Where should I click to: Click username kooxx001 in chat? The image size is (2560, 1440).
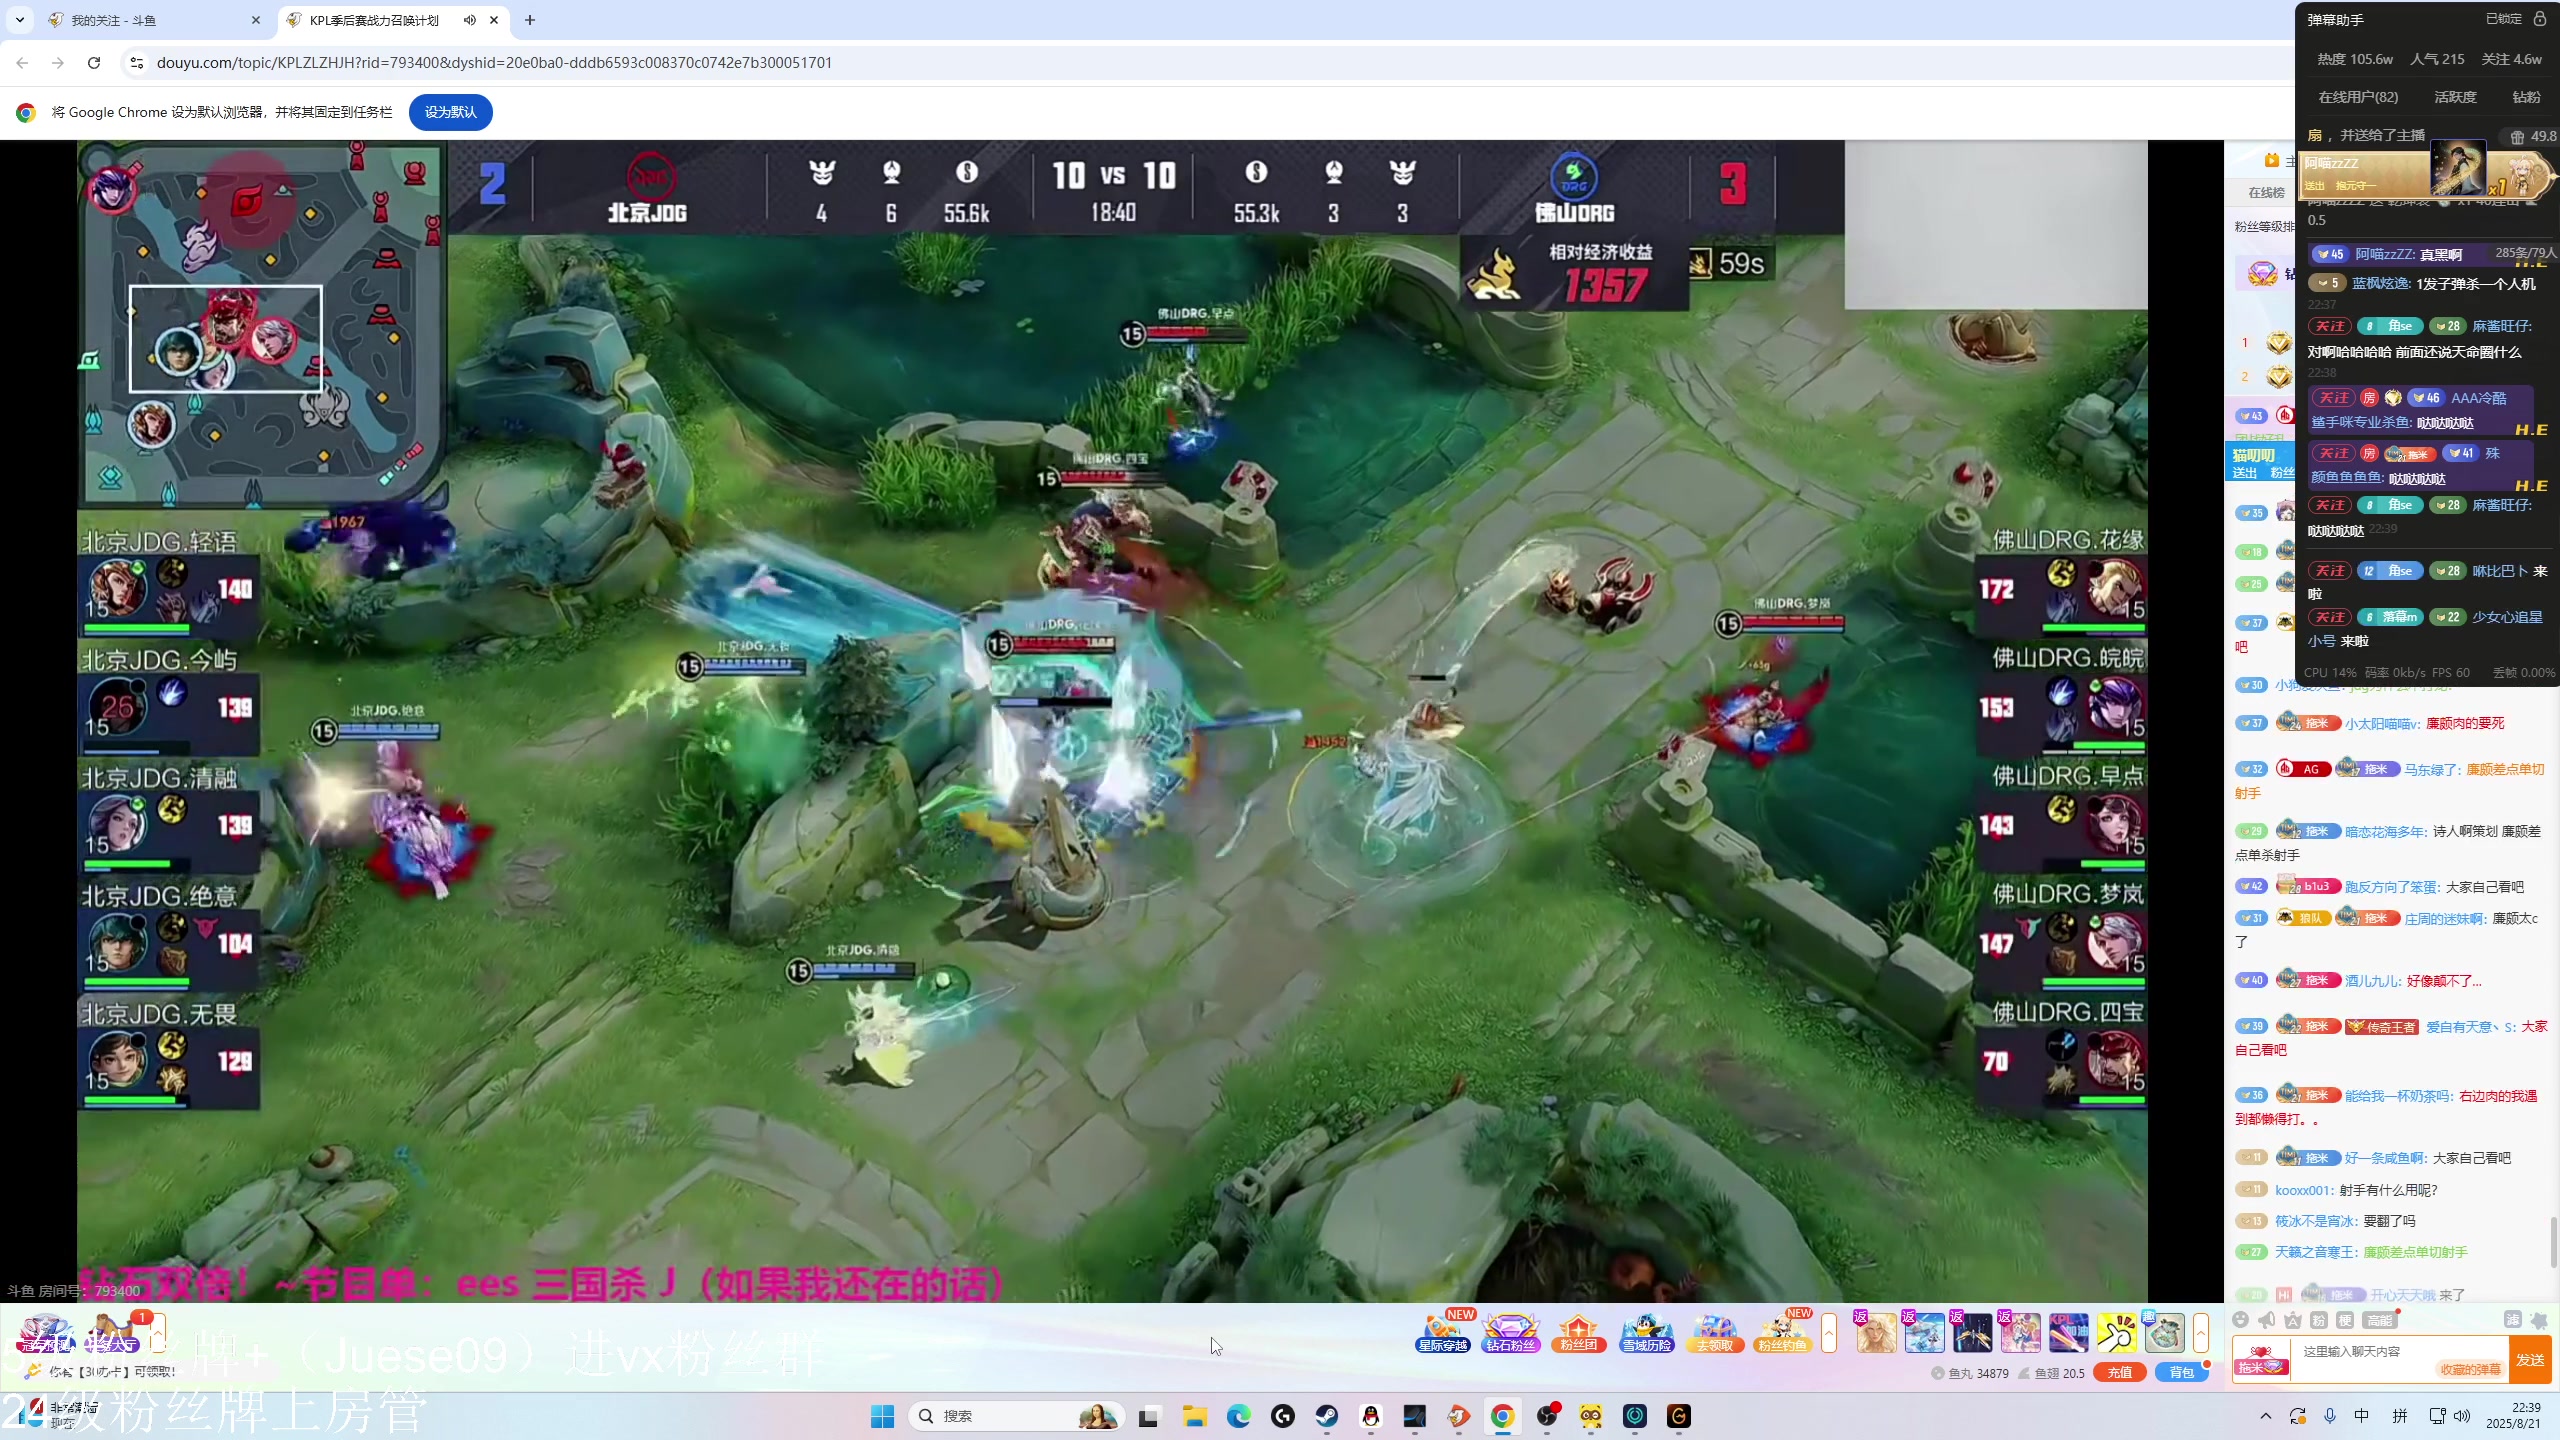(x=2304, y=1190)
